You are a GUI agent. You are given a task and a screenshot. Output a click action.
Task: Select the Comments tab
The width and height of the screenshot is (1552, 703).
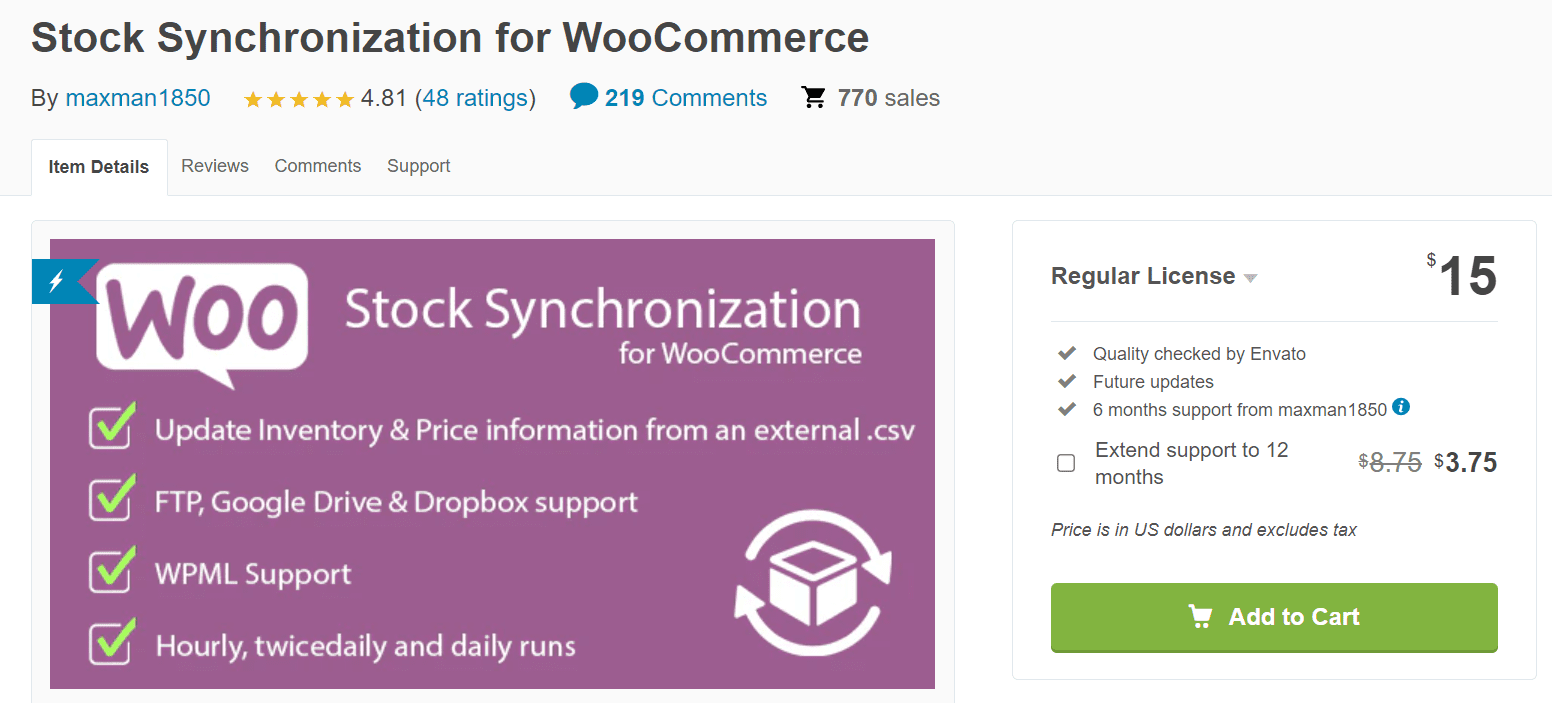tap(318, 166)
